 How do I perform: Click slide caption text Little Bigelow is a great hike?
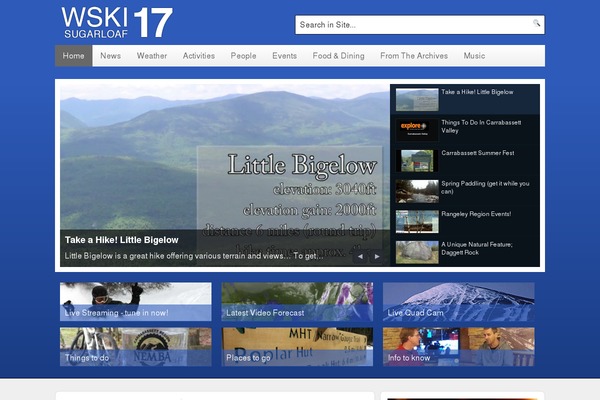click(x=194, y=256)
